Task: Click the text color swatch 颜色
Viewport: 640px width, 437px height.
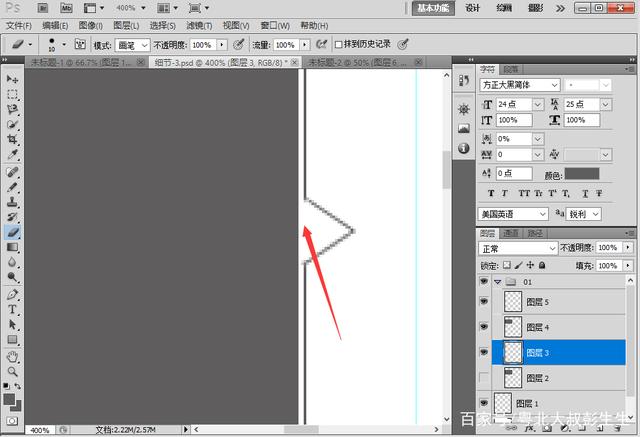Action: click(x=582, y=174)
